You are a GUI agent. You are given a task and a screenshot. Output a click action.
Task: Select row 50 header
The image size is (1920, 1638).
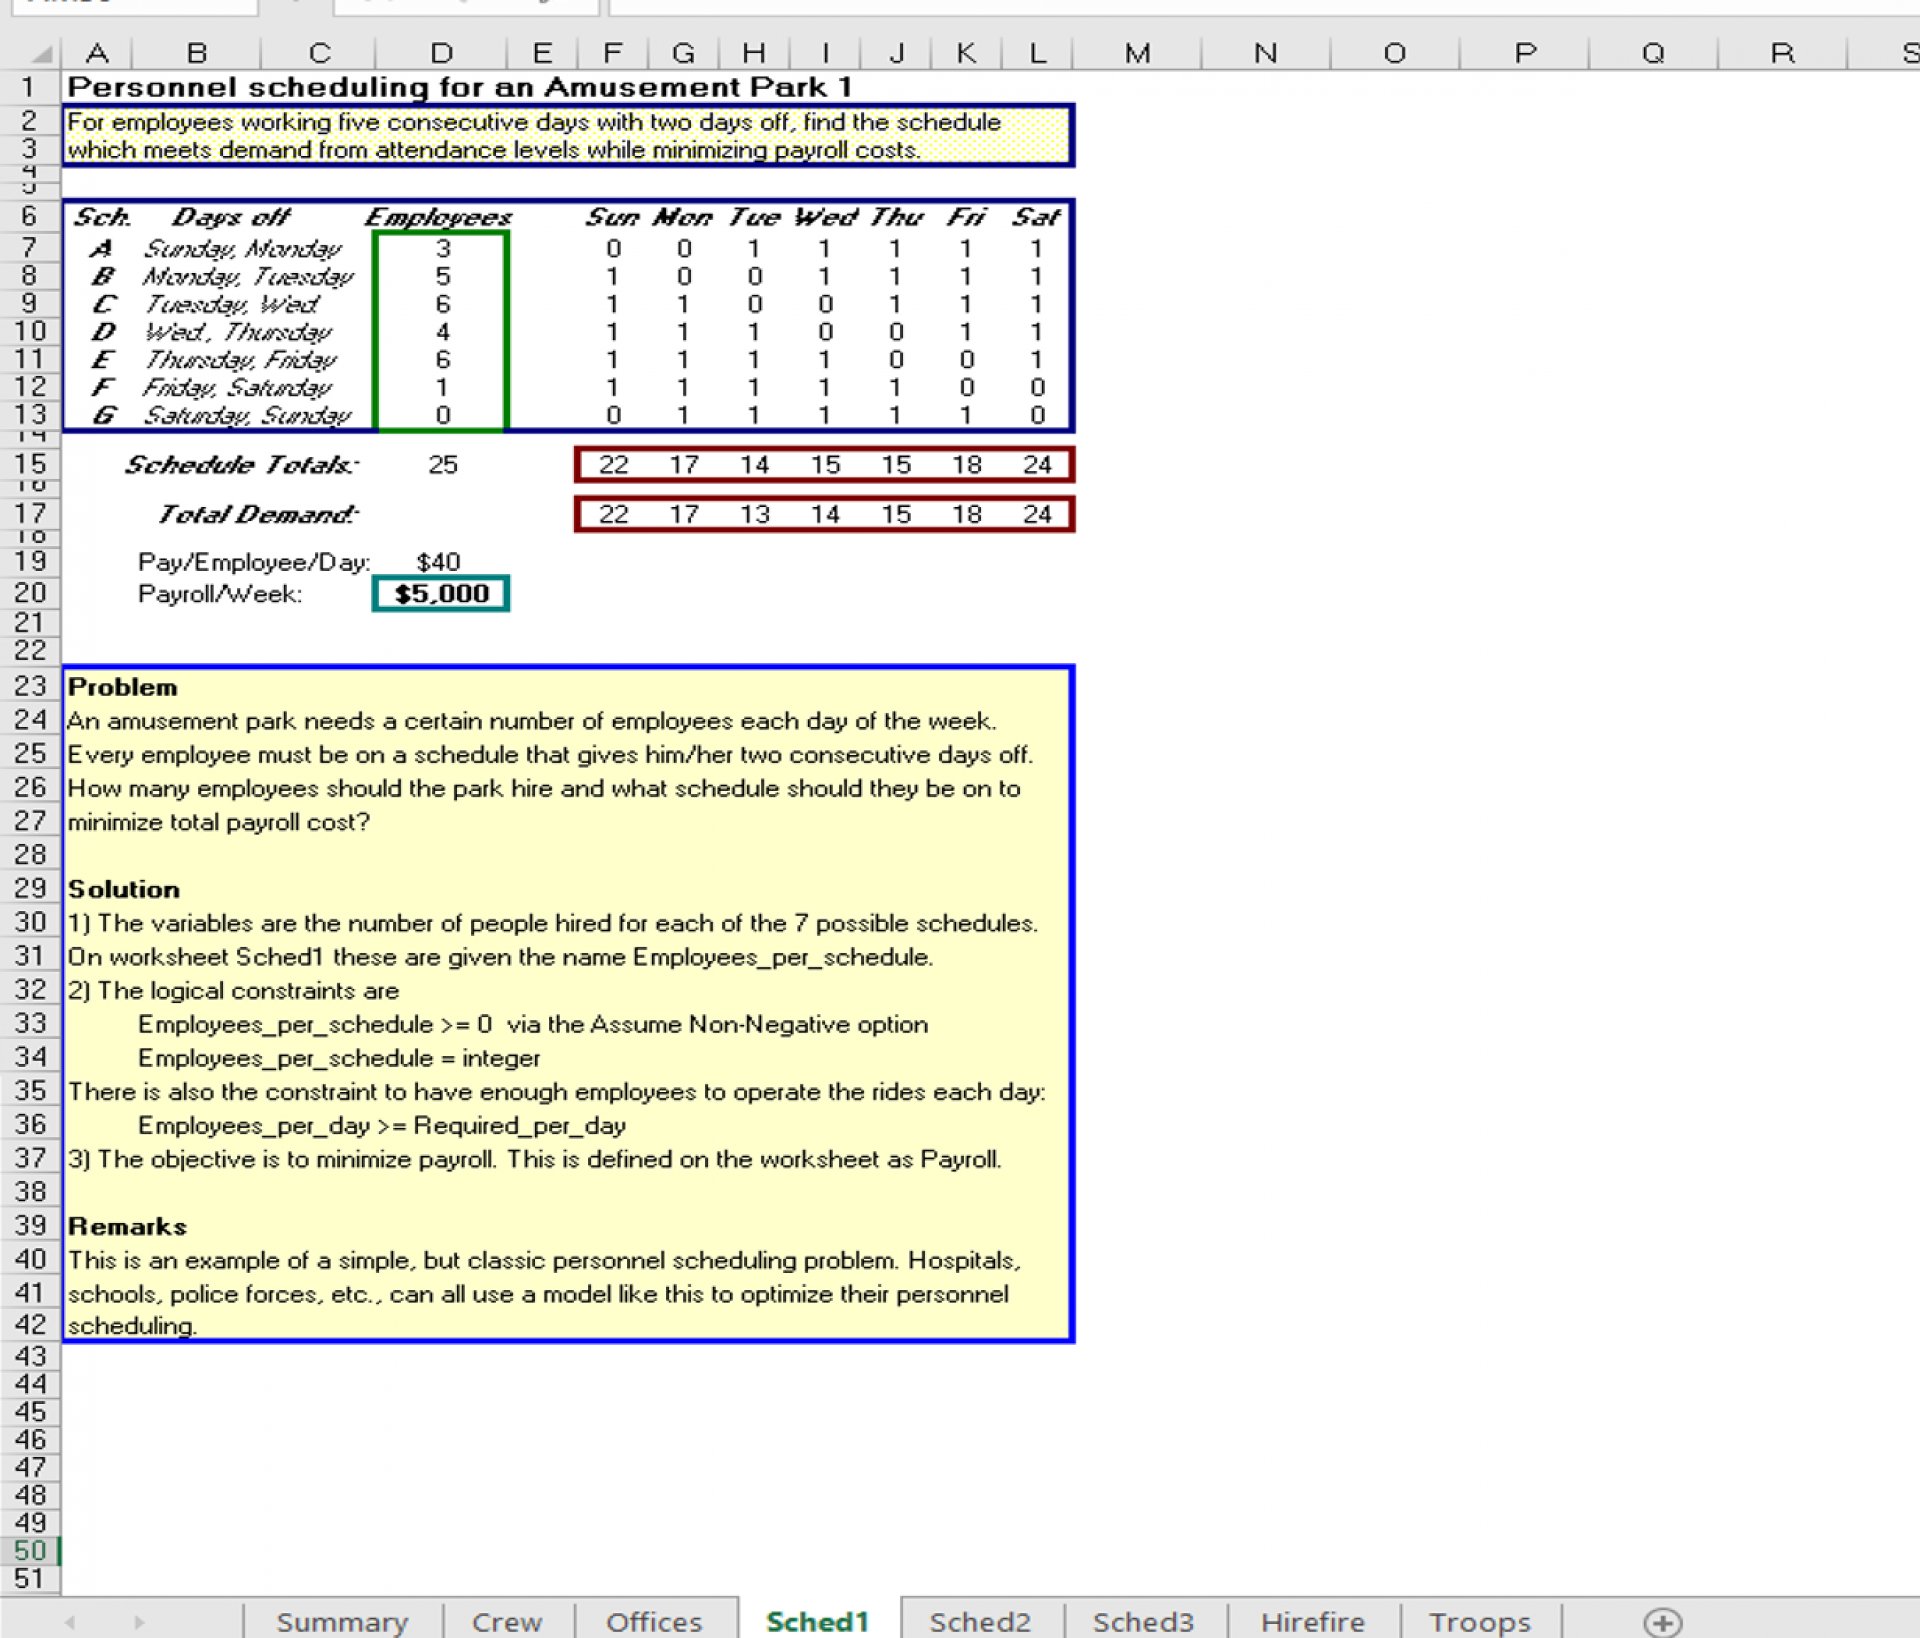[29, 1551]
